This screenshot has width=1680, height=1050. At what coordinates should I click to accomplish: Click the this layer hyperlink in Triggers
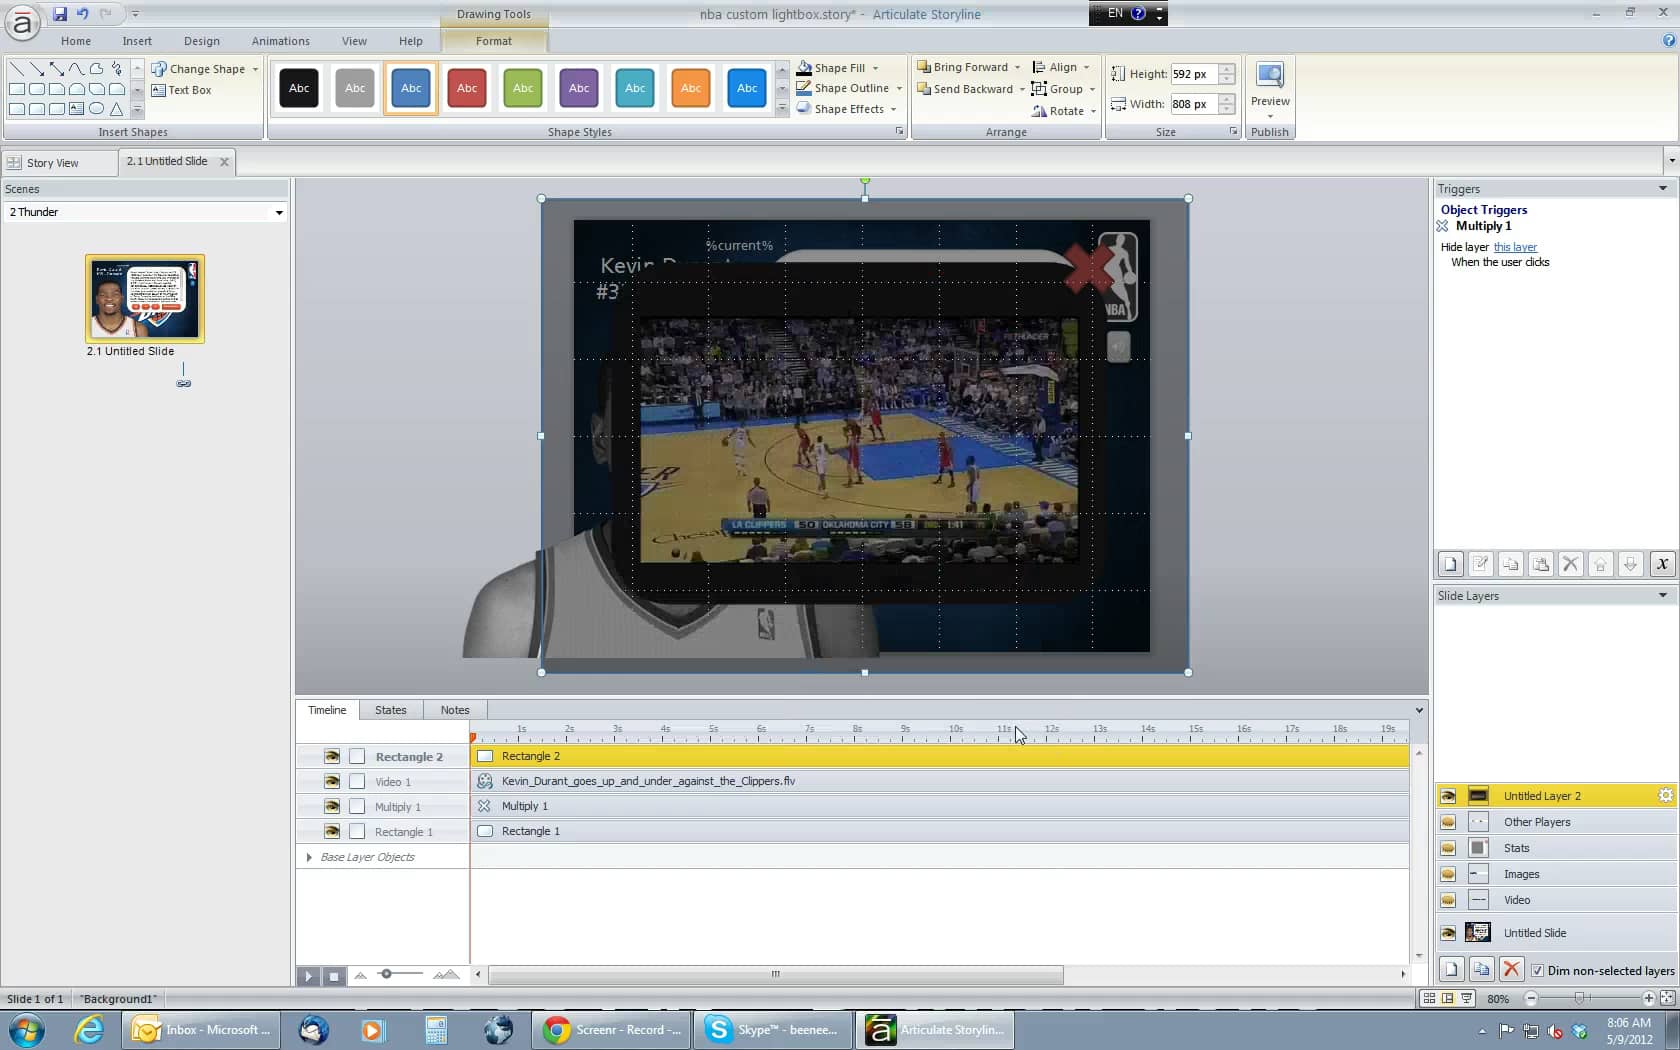coord(1515,247)
